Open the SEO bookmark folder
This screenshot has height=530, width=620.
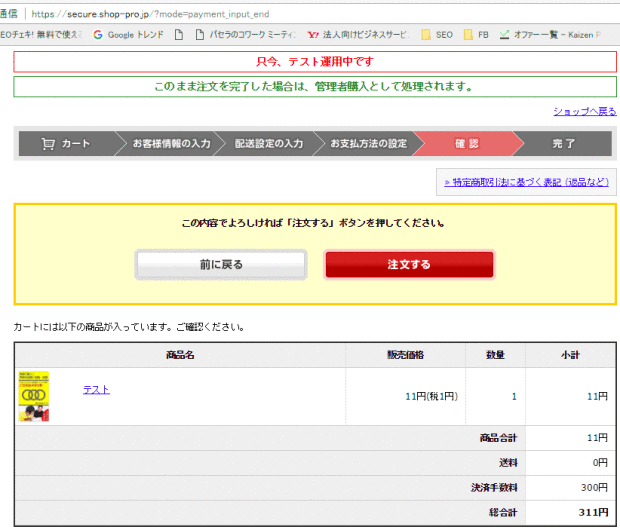click(437, 34)
